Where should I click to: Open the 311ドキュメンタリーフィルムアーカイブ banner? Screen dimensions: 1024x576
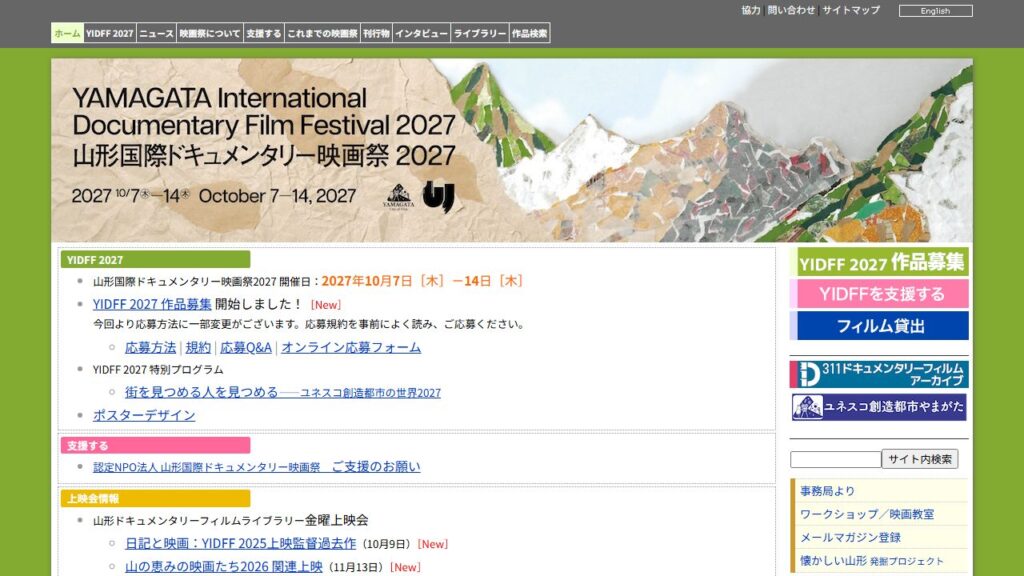pos(879,374)
